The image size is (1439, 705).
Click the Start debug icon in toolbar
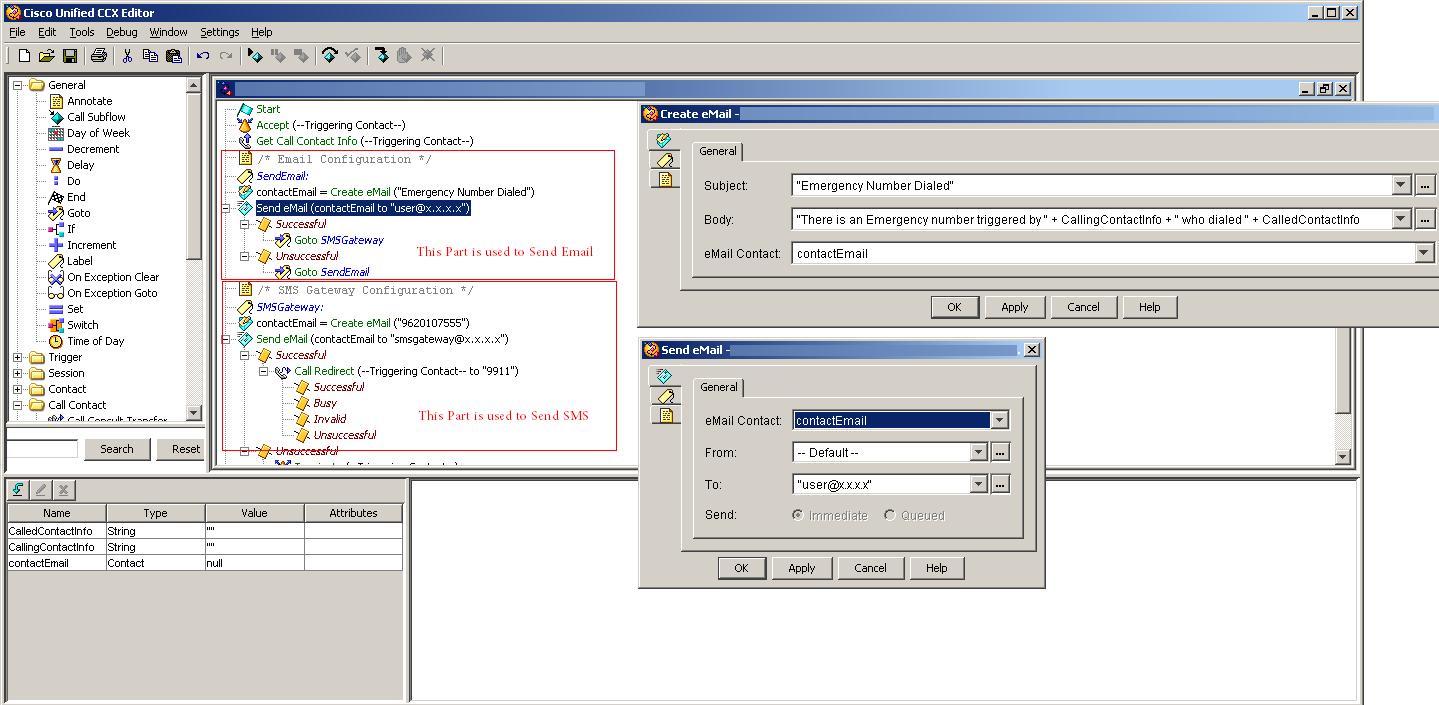click(x=255, y=56)
